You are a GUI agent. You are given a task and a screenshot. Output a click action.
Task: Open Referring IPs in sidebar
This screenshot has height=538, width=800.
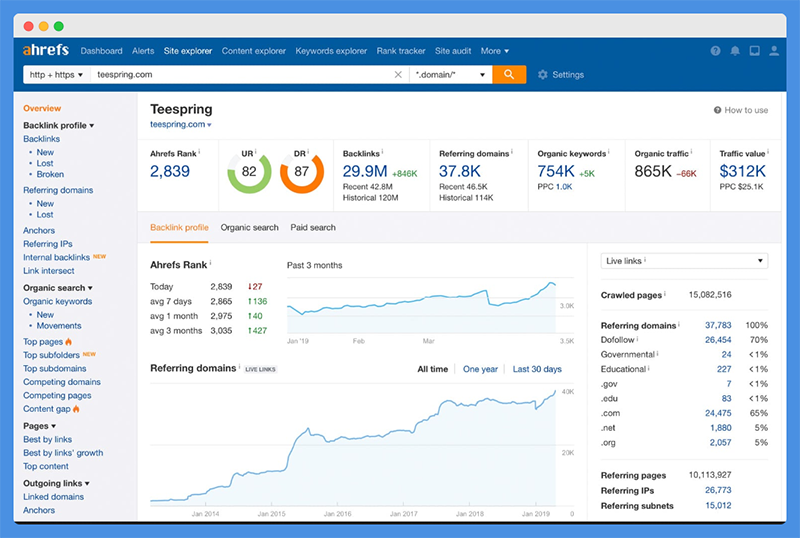(x=47, y=244)
